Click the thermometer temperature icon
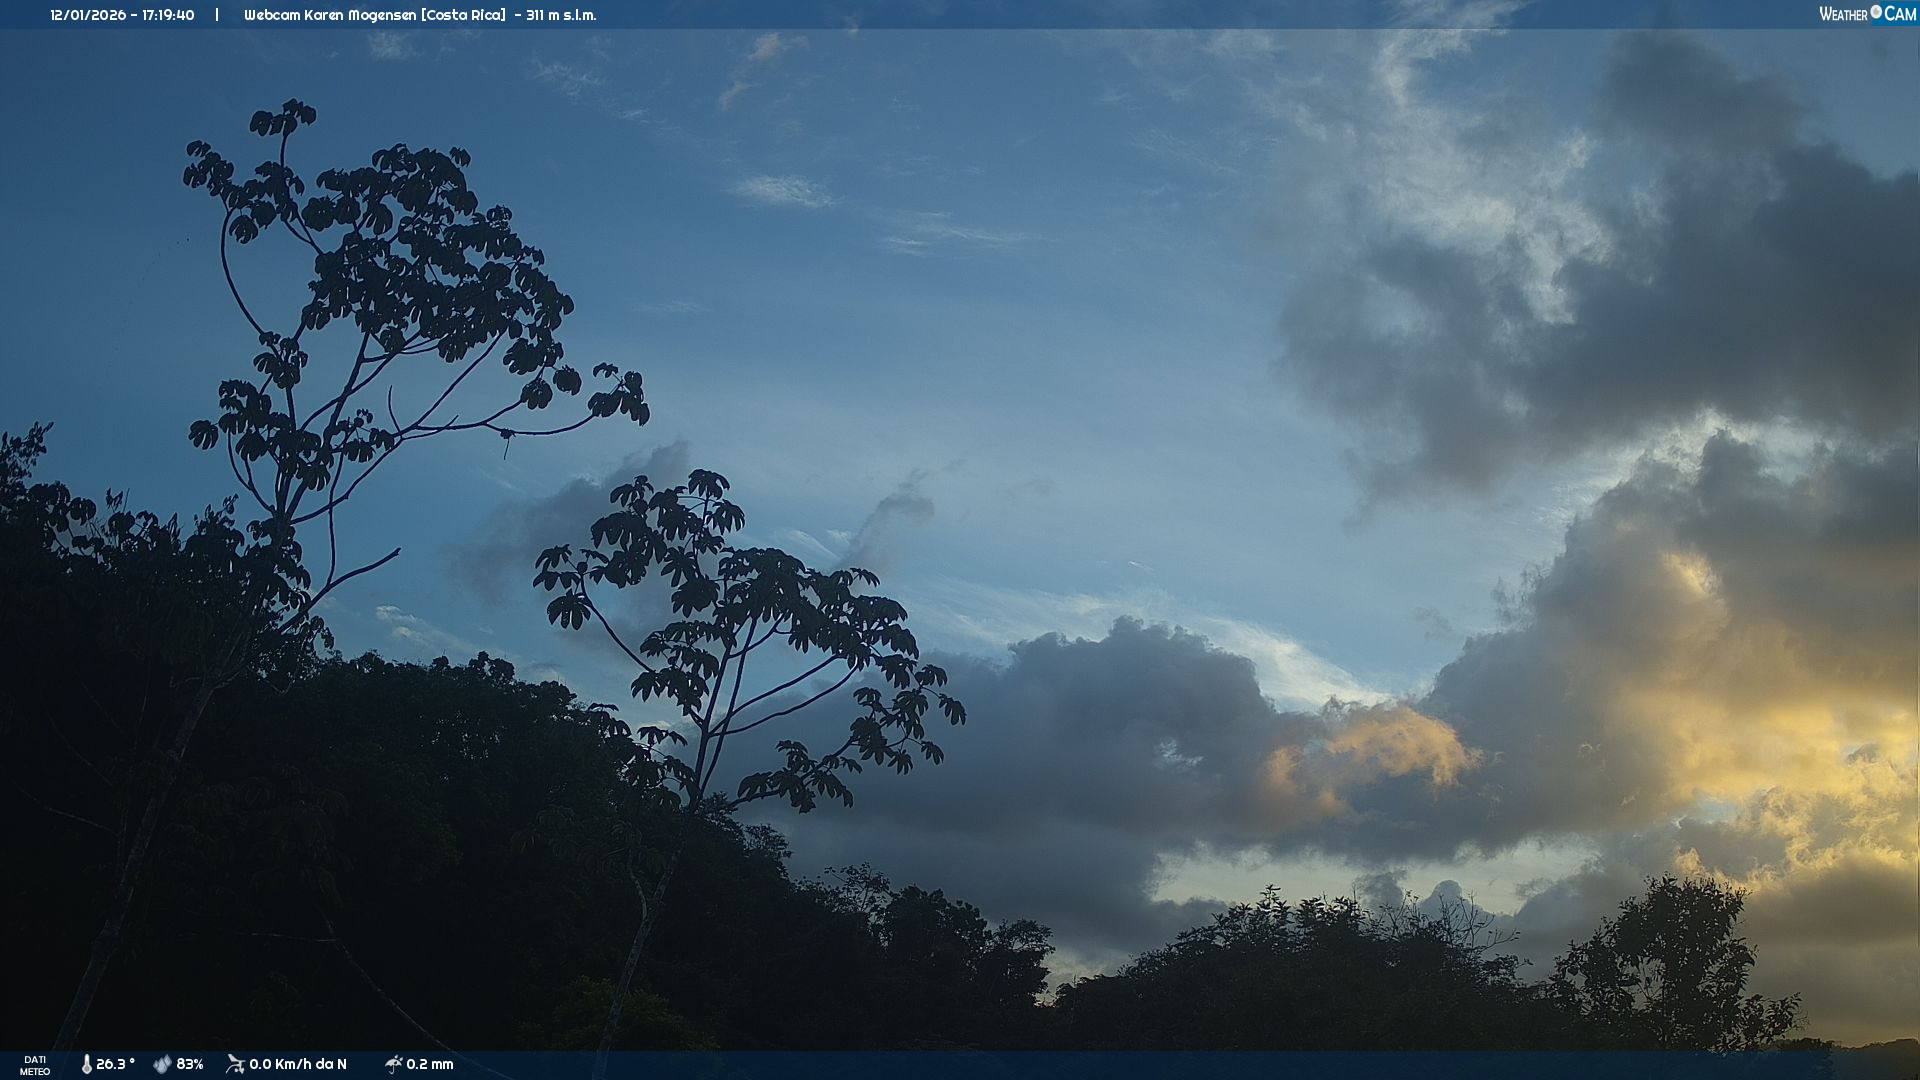This screenshot has width=1920, height=1080. coord(86,1064)
